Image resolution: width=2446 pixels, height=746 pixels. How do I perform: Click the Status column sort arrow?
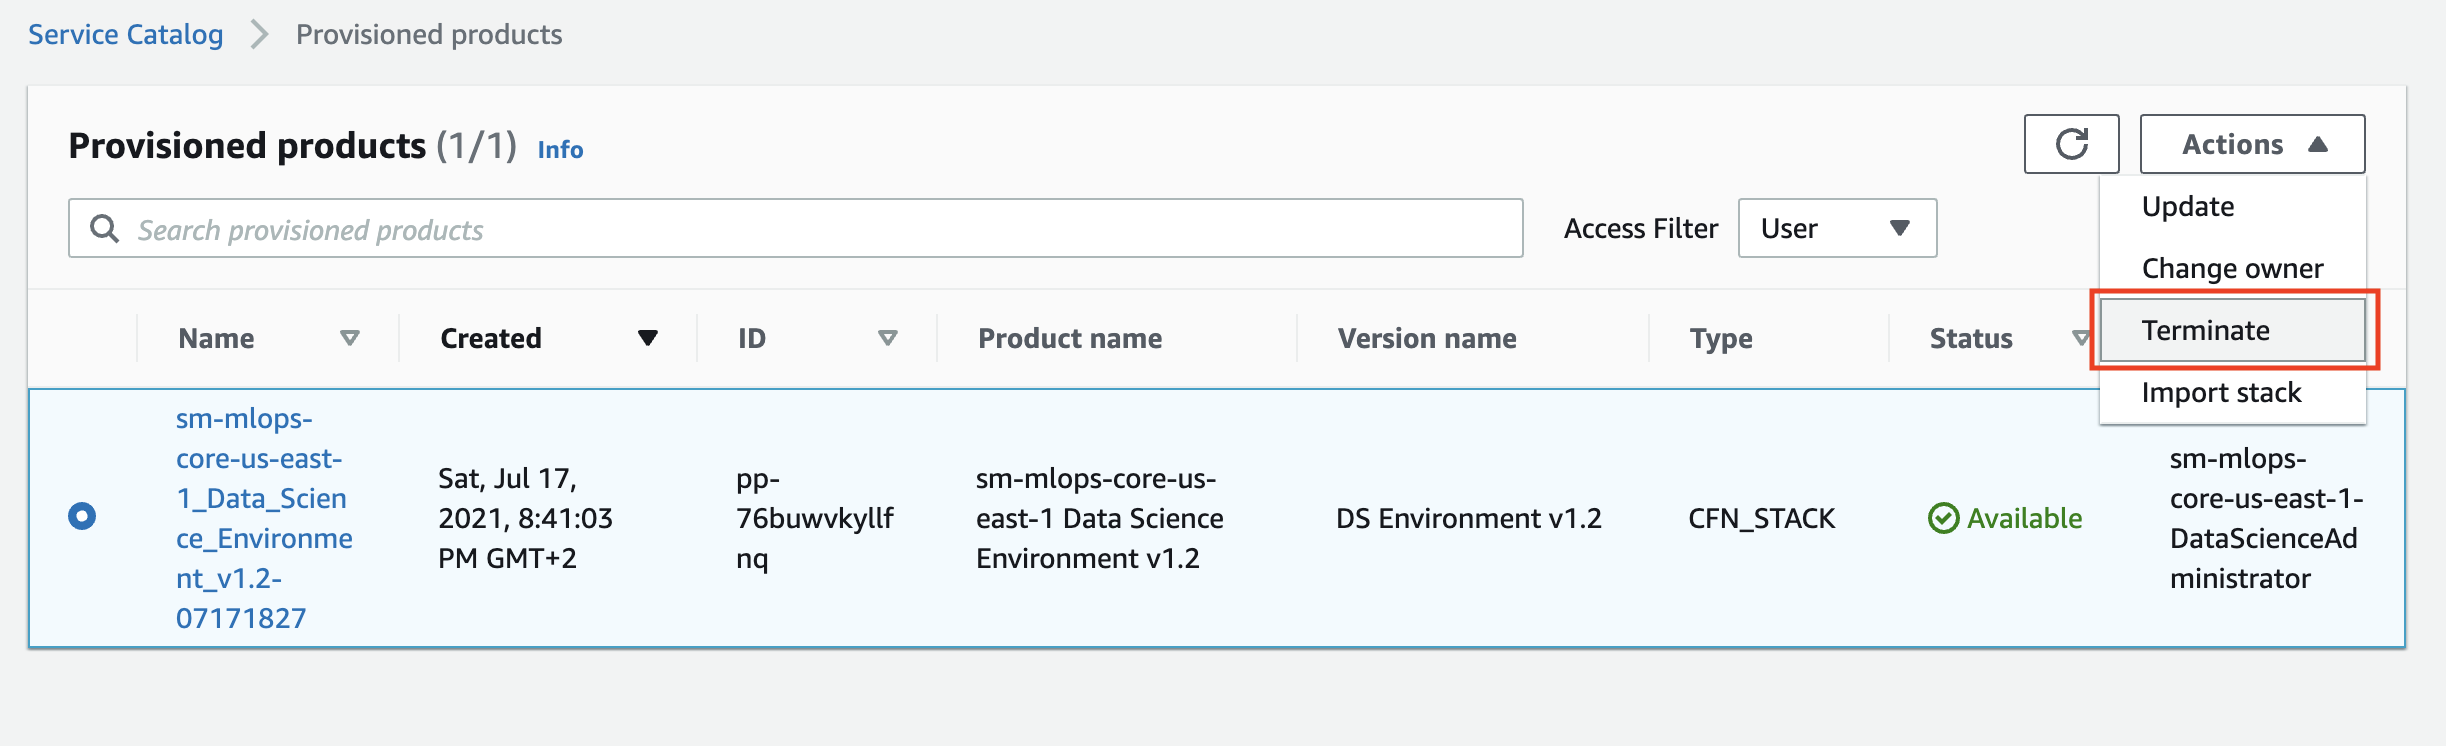pos(2080,338)
